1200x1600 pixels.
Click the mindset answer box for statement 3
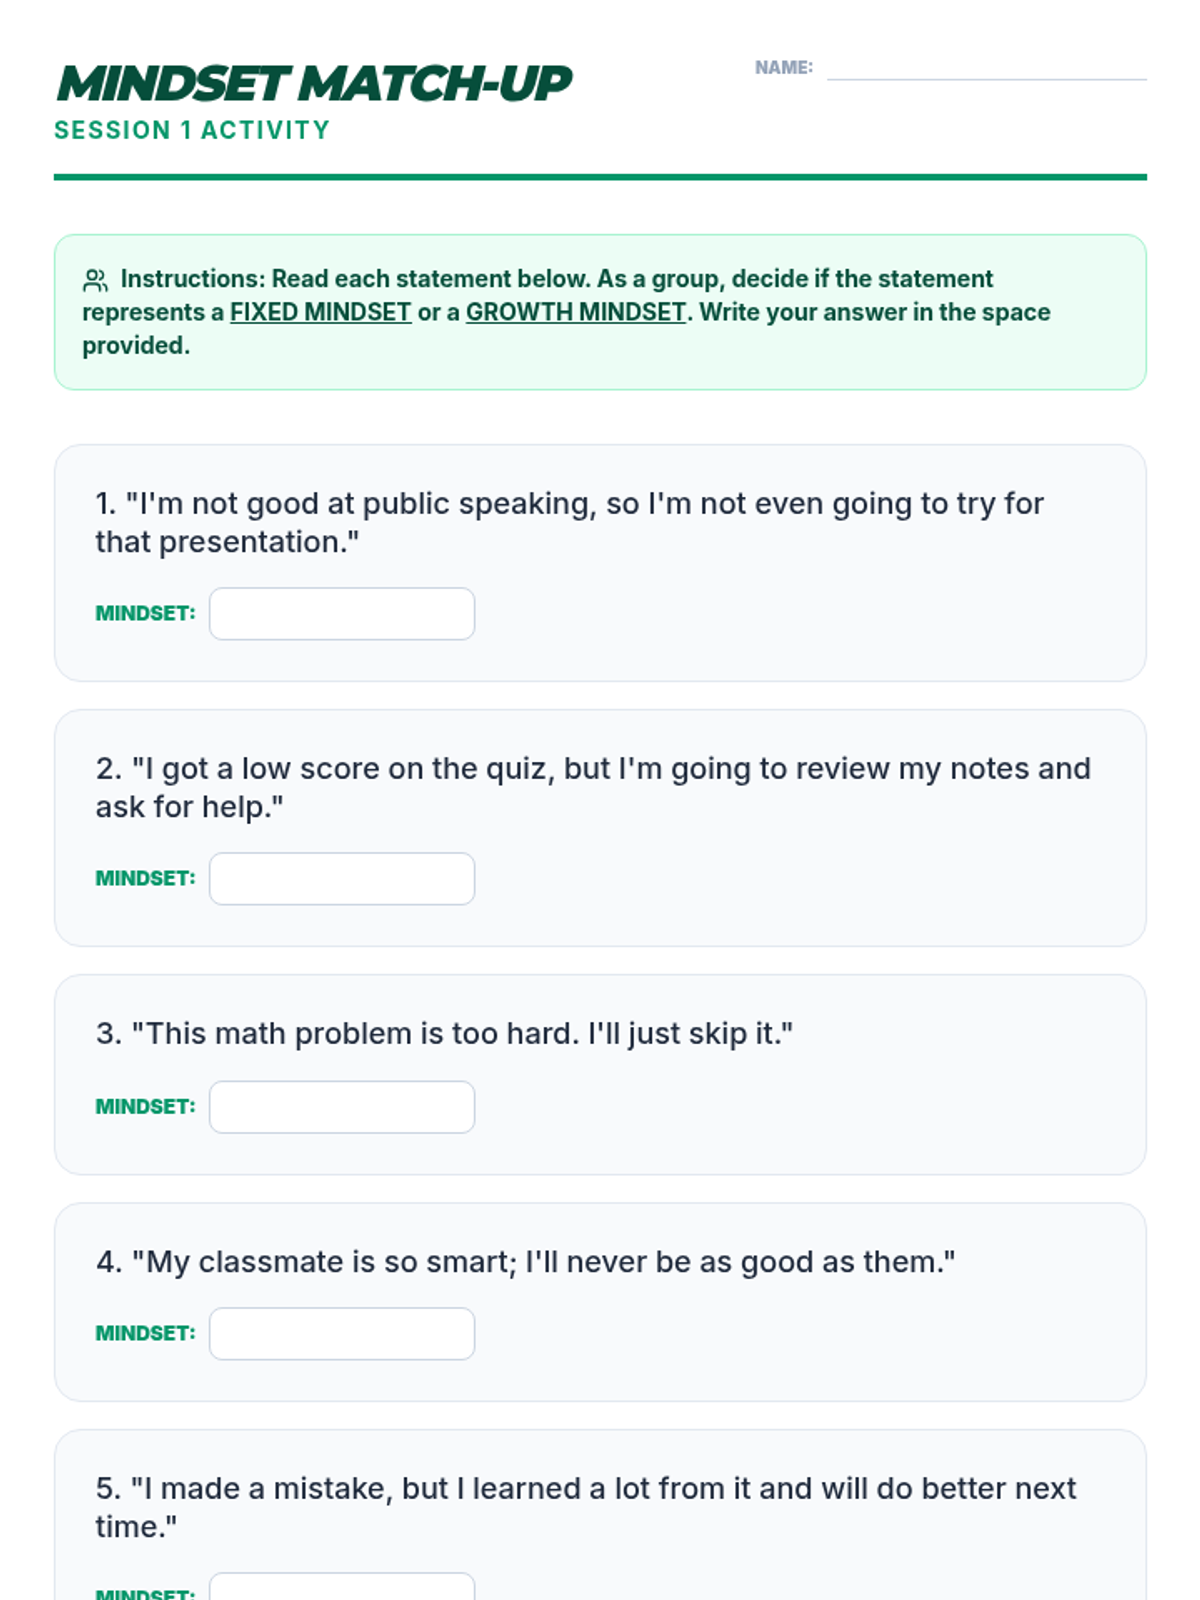click(x=342, y=1107)
